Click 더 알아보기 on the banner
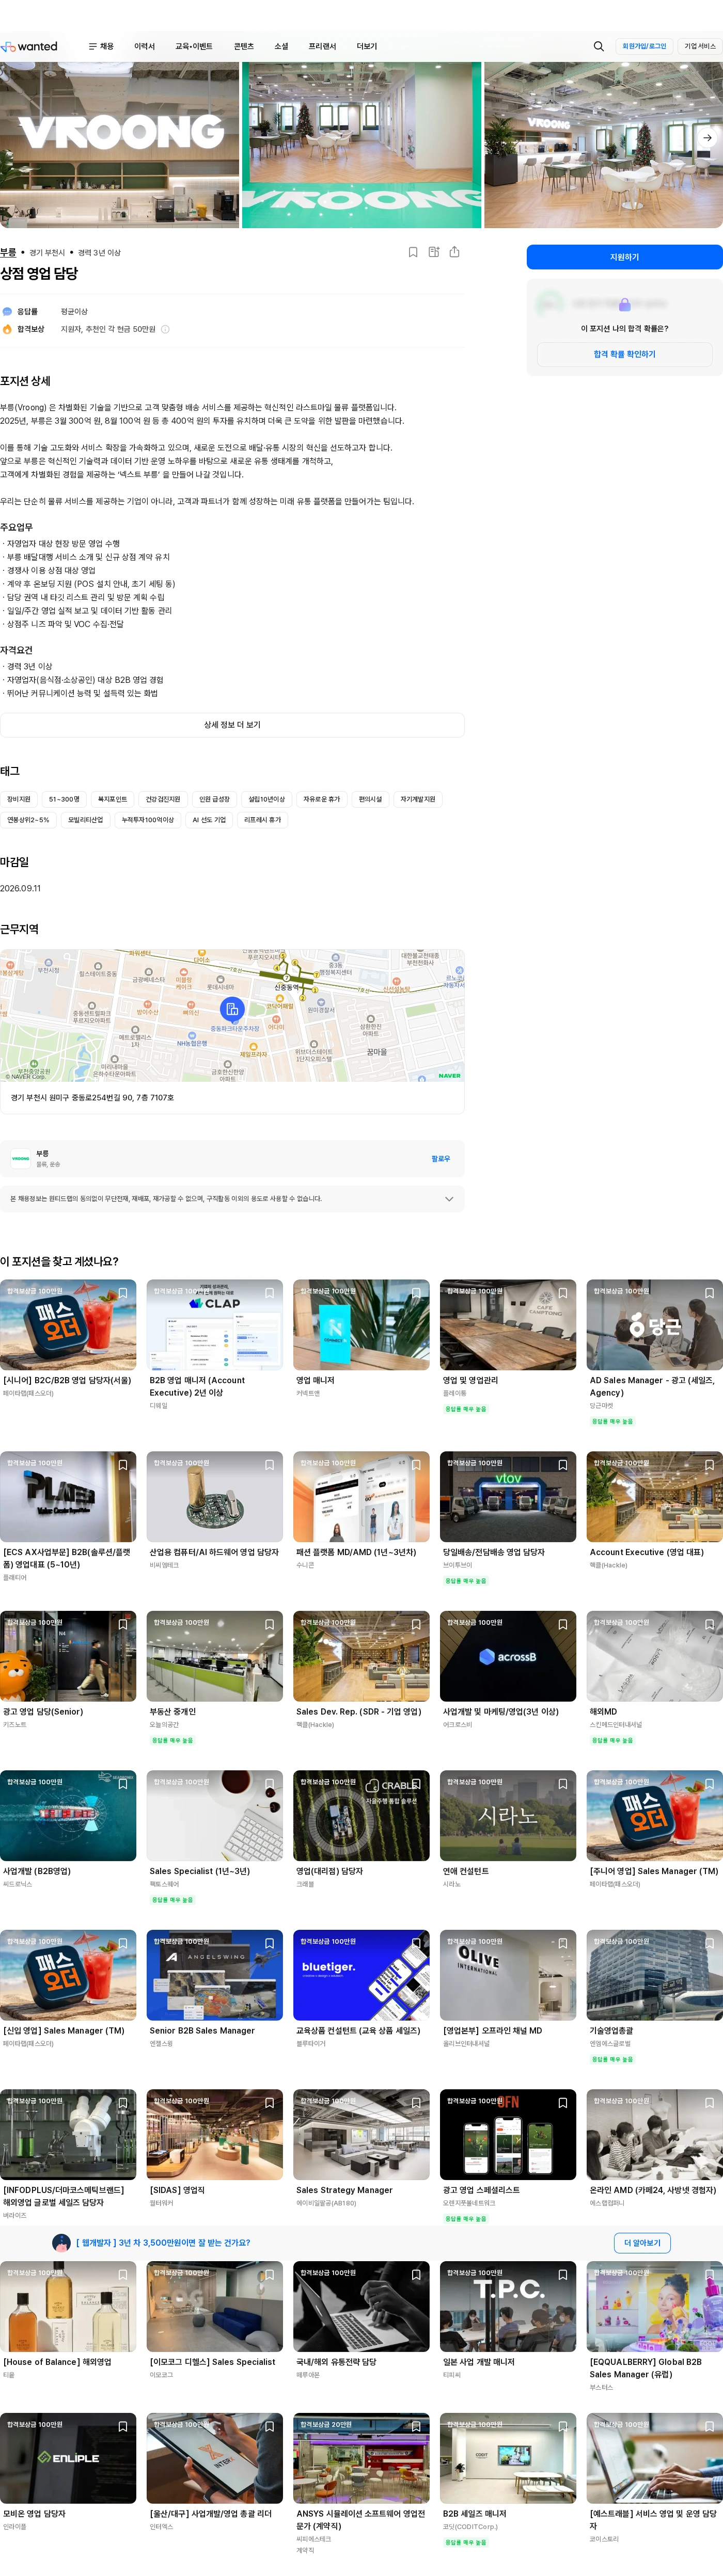 (642, 2243)
